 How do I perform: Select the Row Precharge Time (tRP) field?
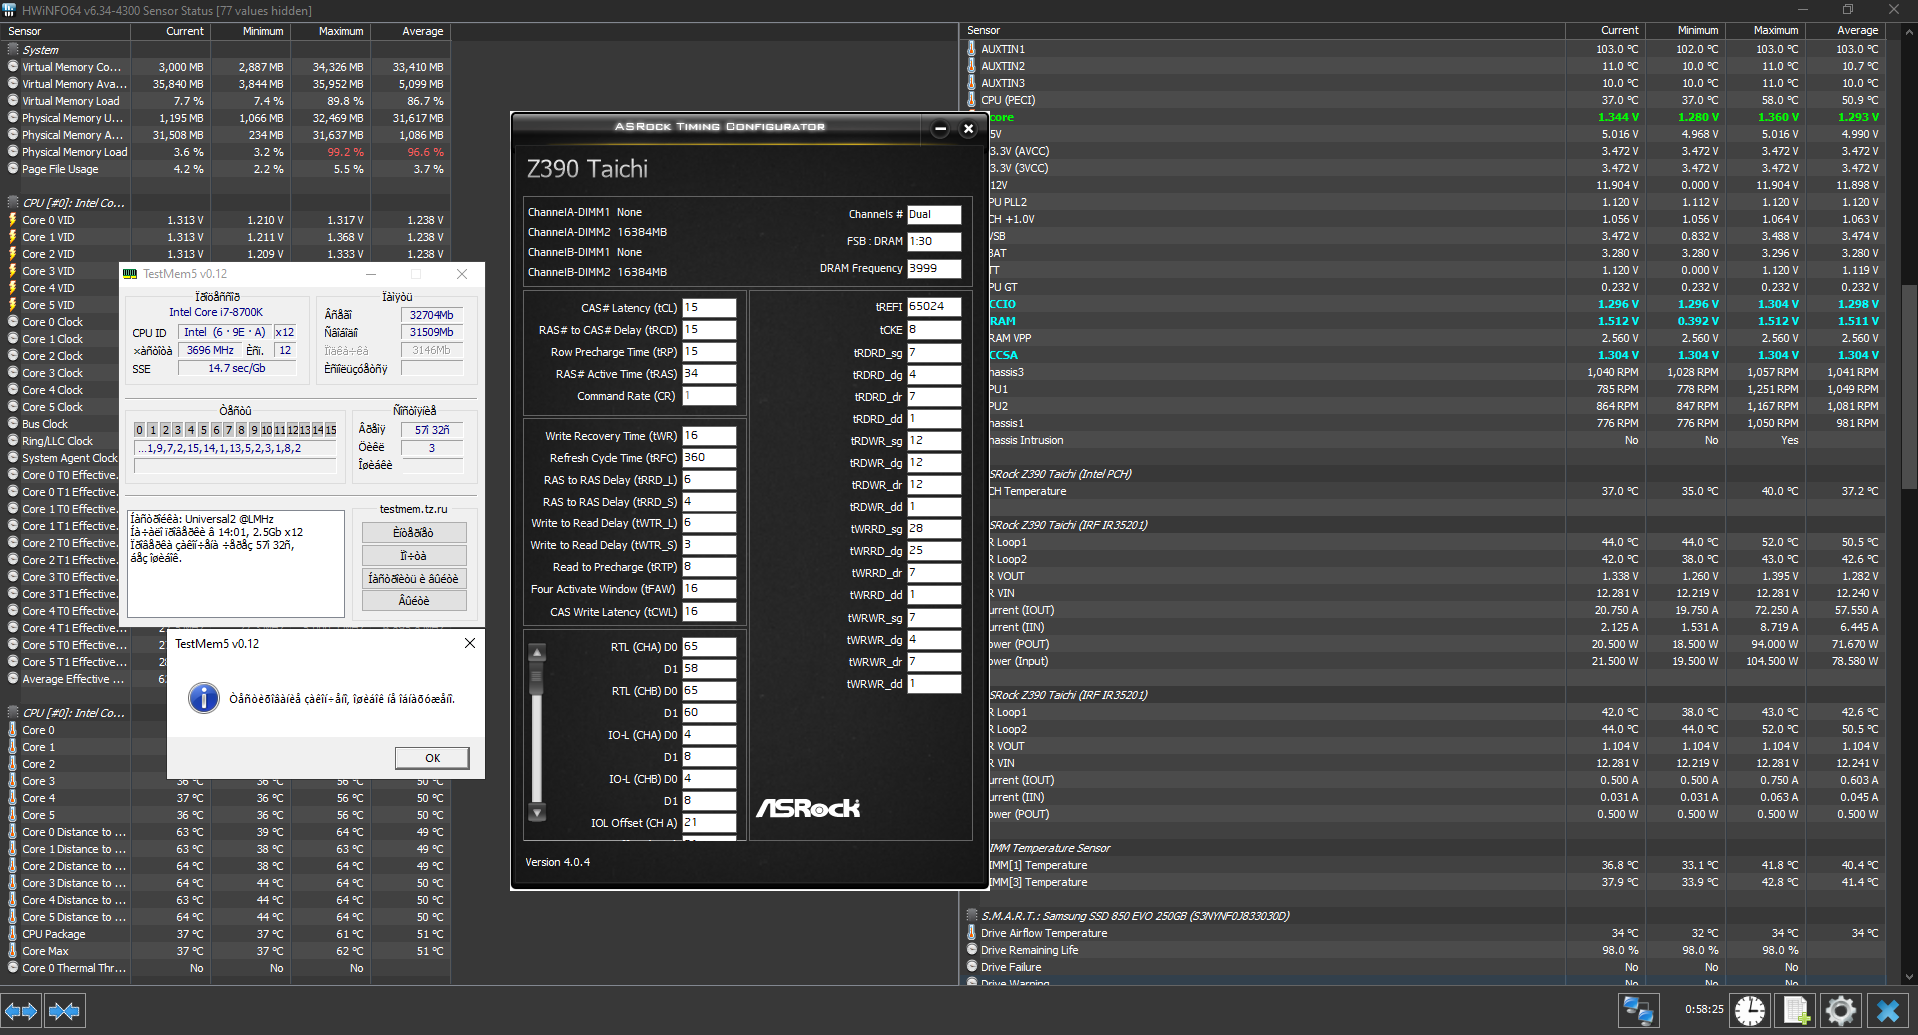point(709,352)
